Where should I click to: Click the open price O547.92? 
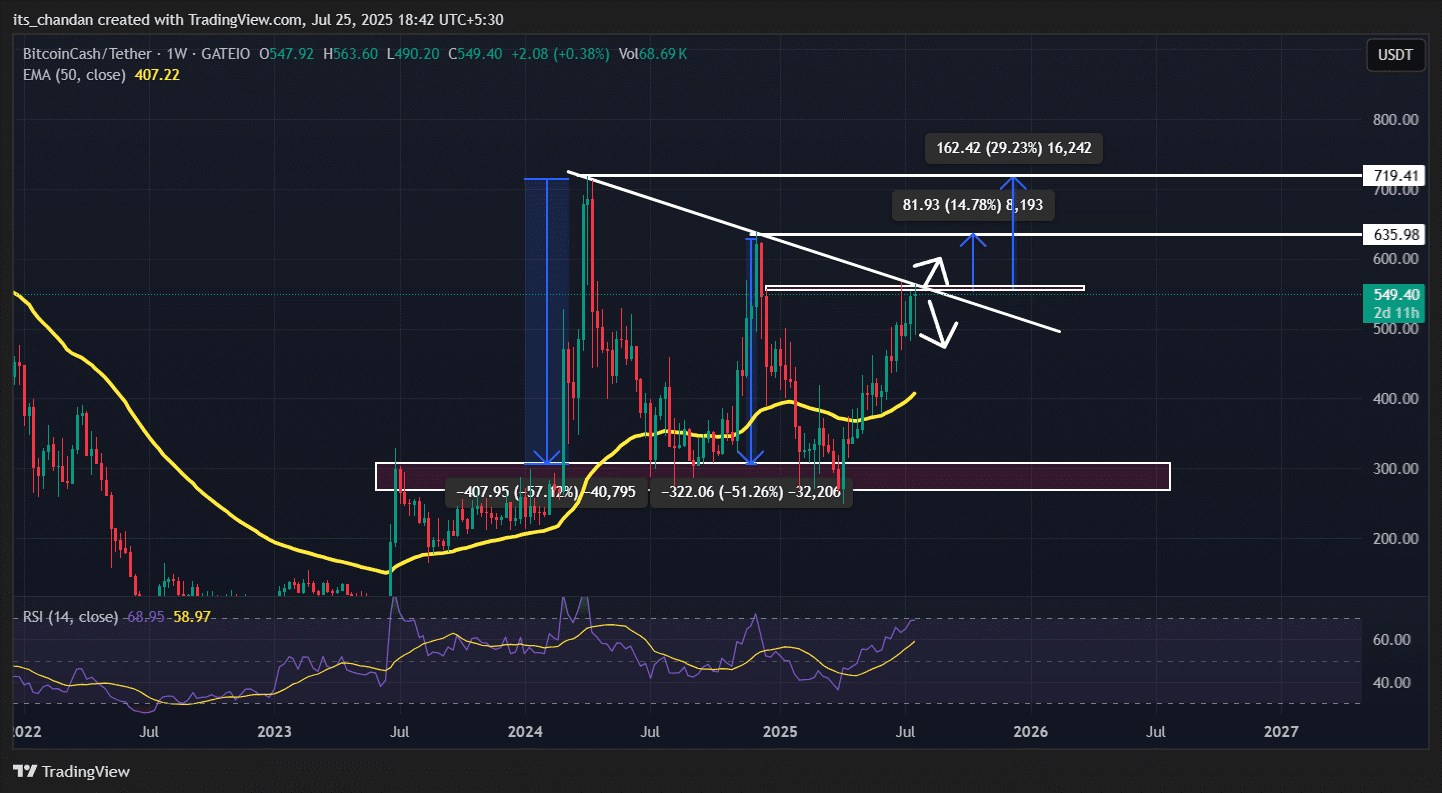287,55
